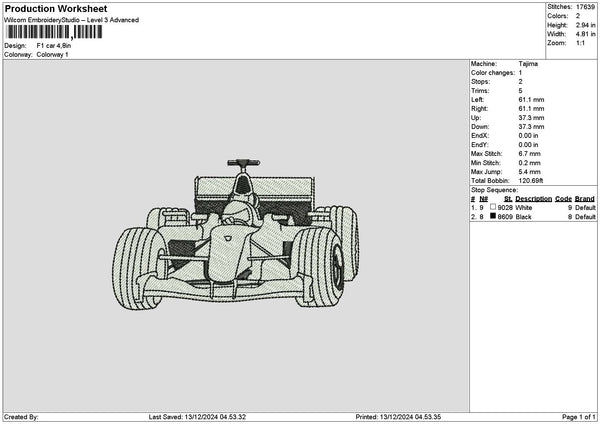600x424 pixels.
Task: Click the Description column header
Action: 533,198
